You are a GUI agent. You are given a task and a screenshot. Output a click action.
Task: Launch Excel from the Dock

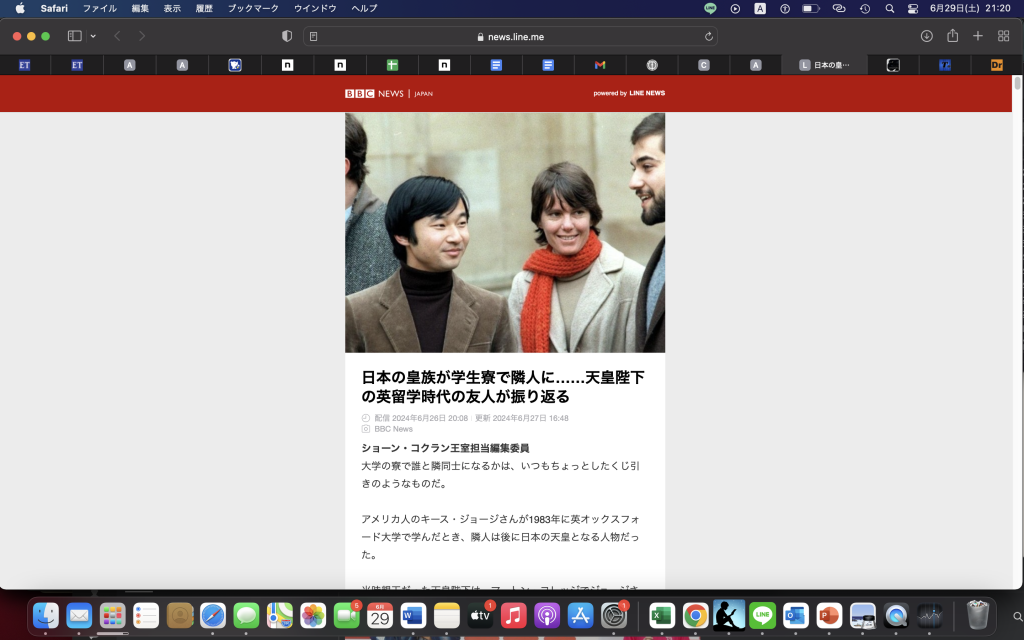coord(662,616)
